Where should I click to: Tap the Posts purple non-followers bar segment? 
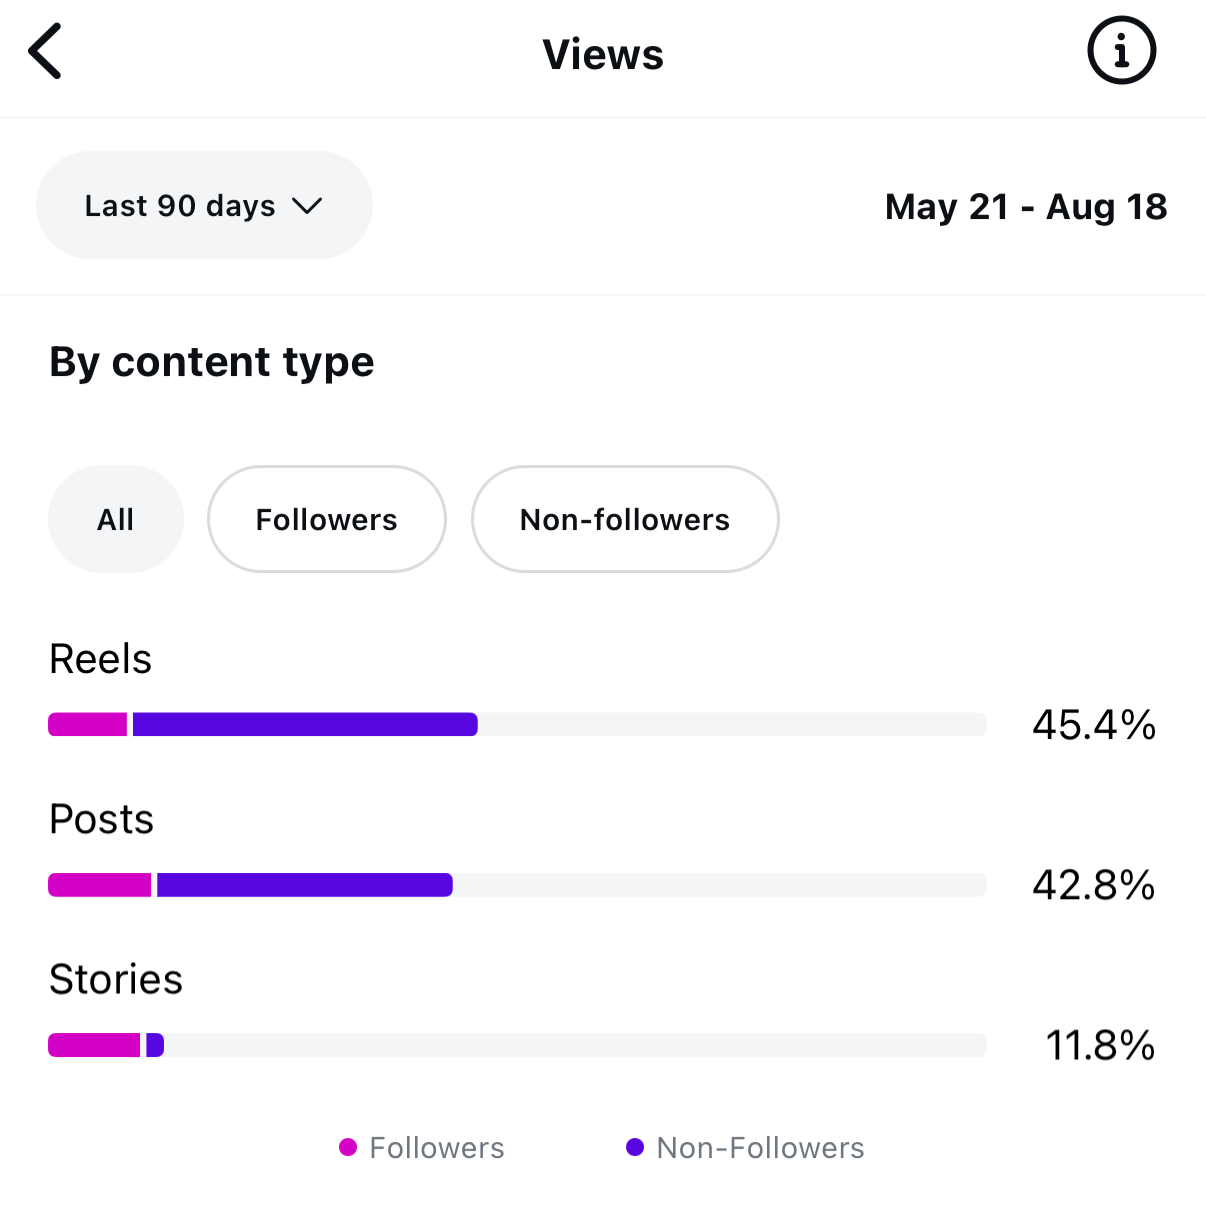pyautogui.click(x=305, y=885)
